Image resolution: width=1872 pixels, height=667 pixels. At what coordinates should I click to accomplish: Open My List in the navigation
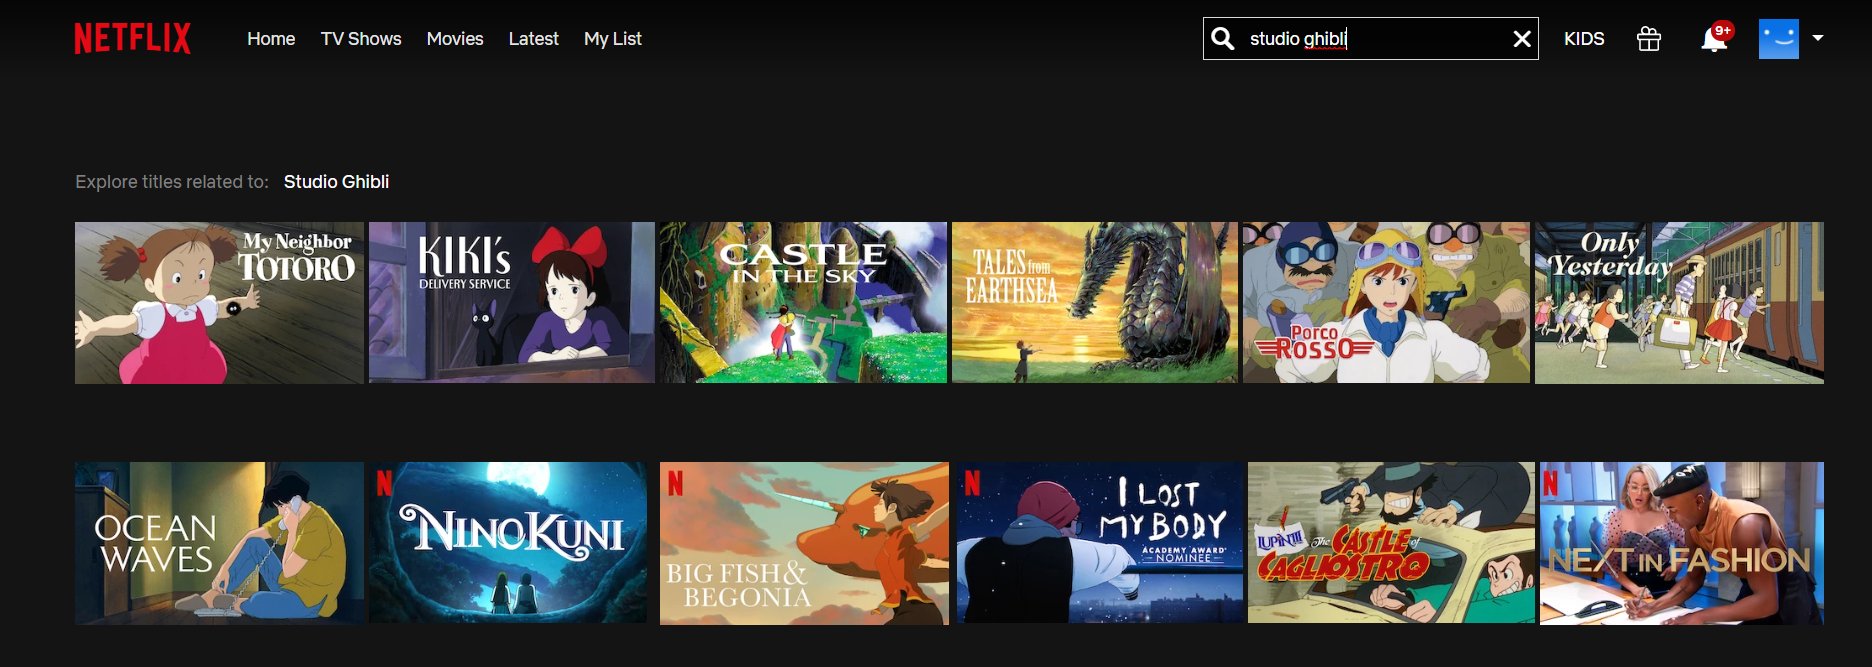[613, 39]
